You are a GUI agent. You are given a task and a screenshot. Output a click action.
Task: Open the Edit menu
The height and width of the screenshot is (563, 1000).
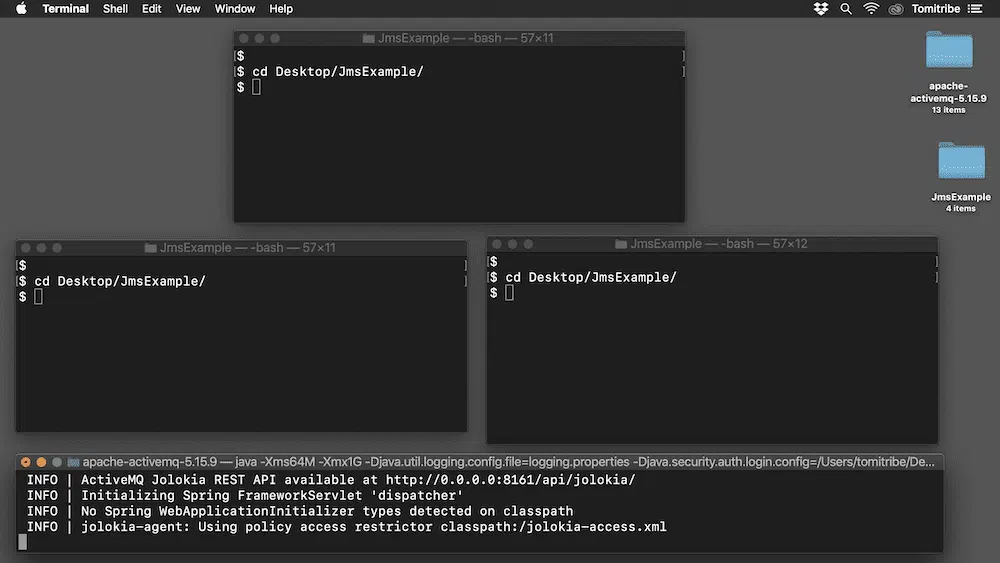click(151, 9)
